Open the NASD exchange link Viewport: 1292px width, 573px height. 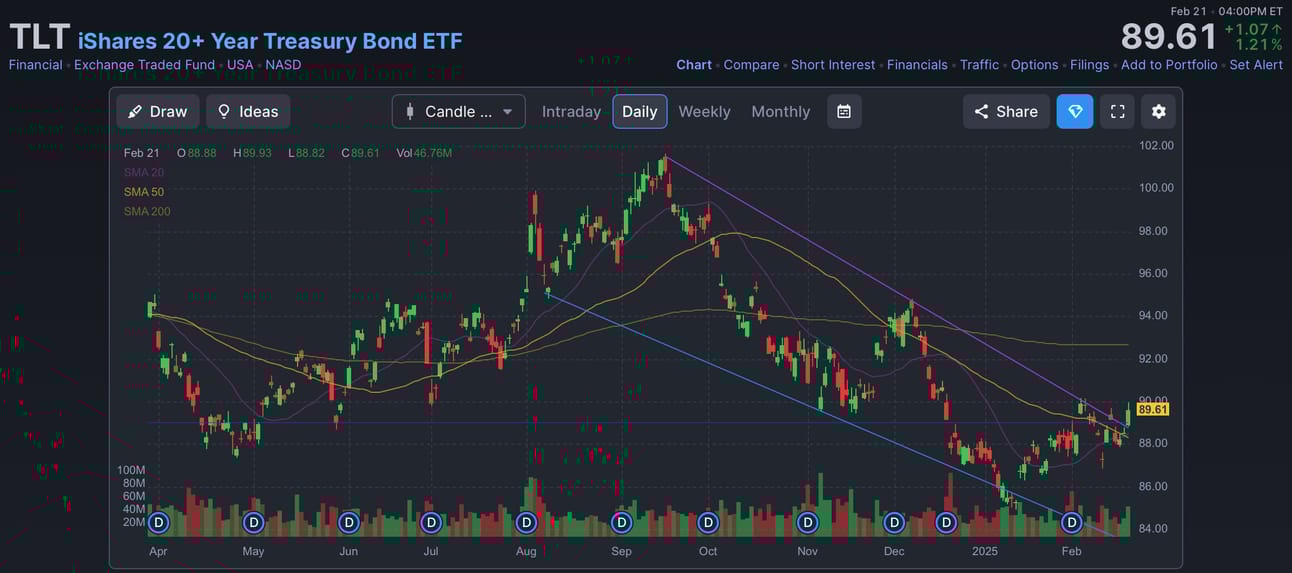pos(283,65)
